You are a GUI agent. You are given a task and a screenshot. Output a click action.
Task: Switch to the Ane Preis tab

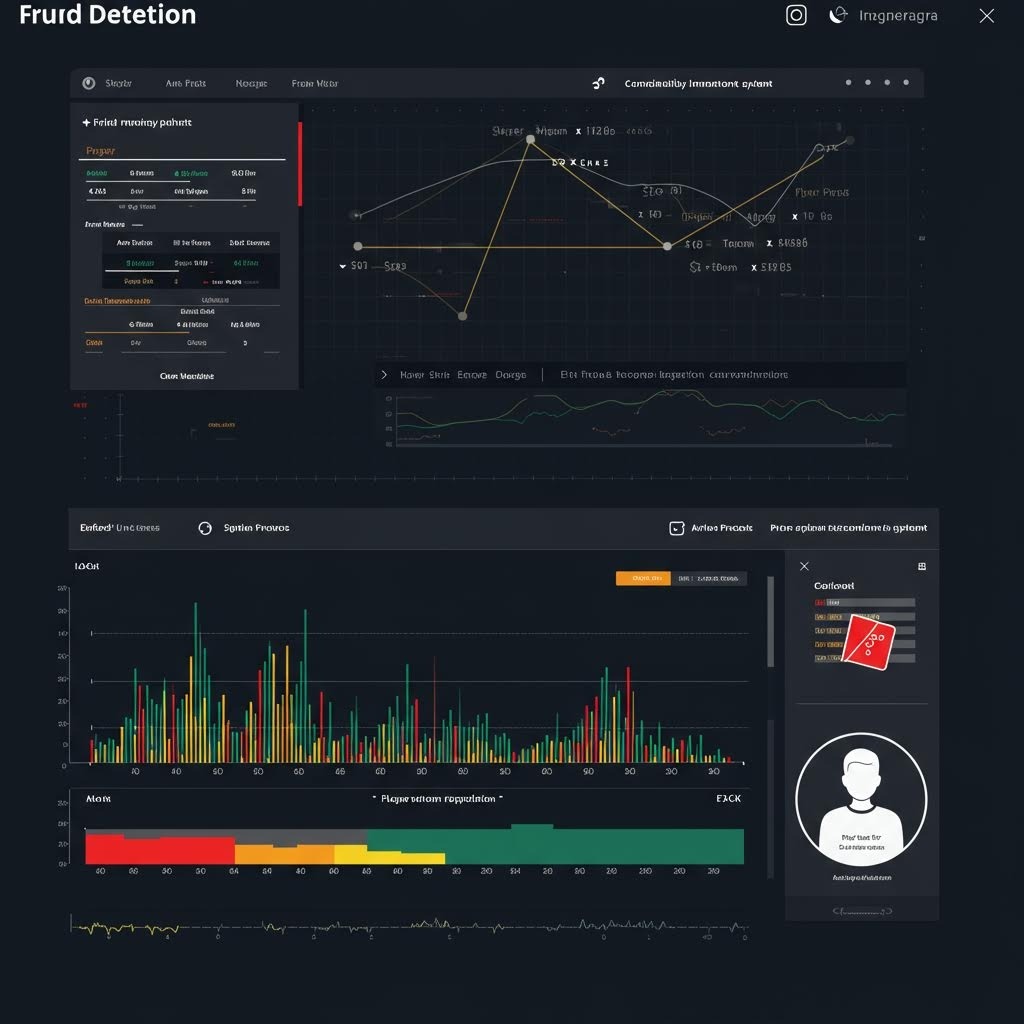pos(185,84)
